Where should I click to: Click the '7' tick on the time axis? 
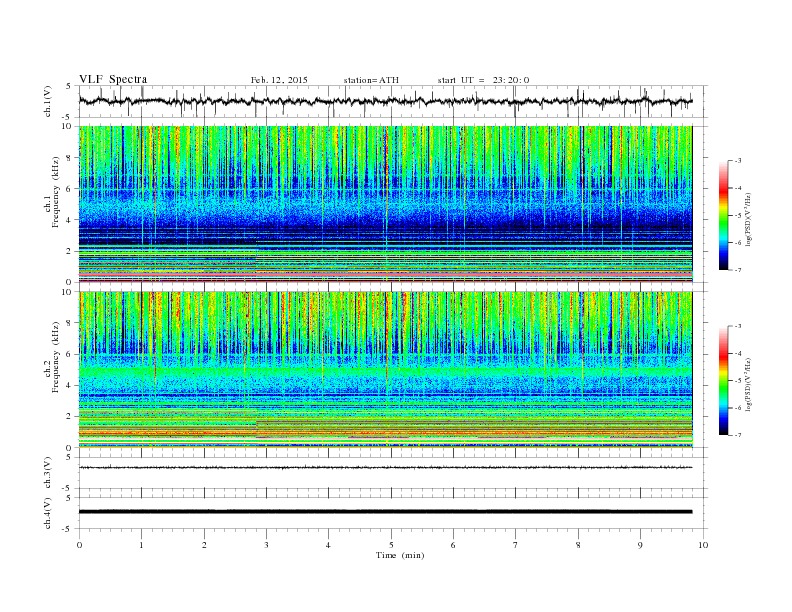point(516,545)
